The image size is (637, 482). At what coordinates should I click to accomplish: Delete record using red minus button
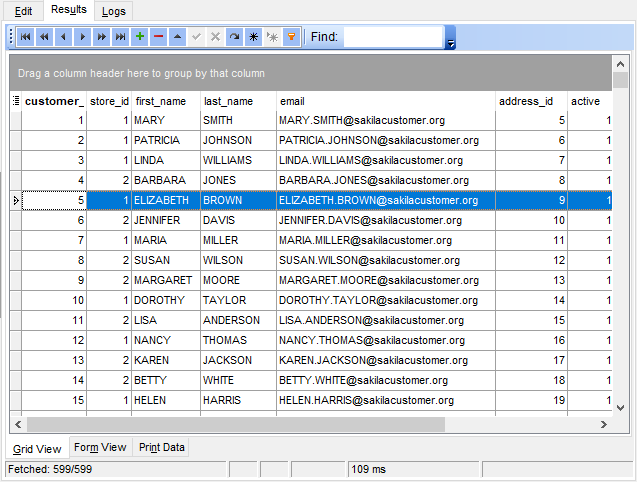click(x=158, y=37)
